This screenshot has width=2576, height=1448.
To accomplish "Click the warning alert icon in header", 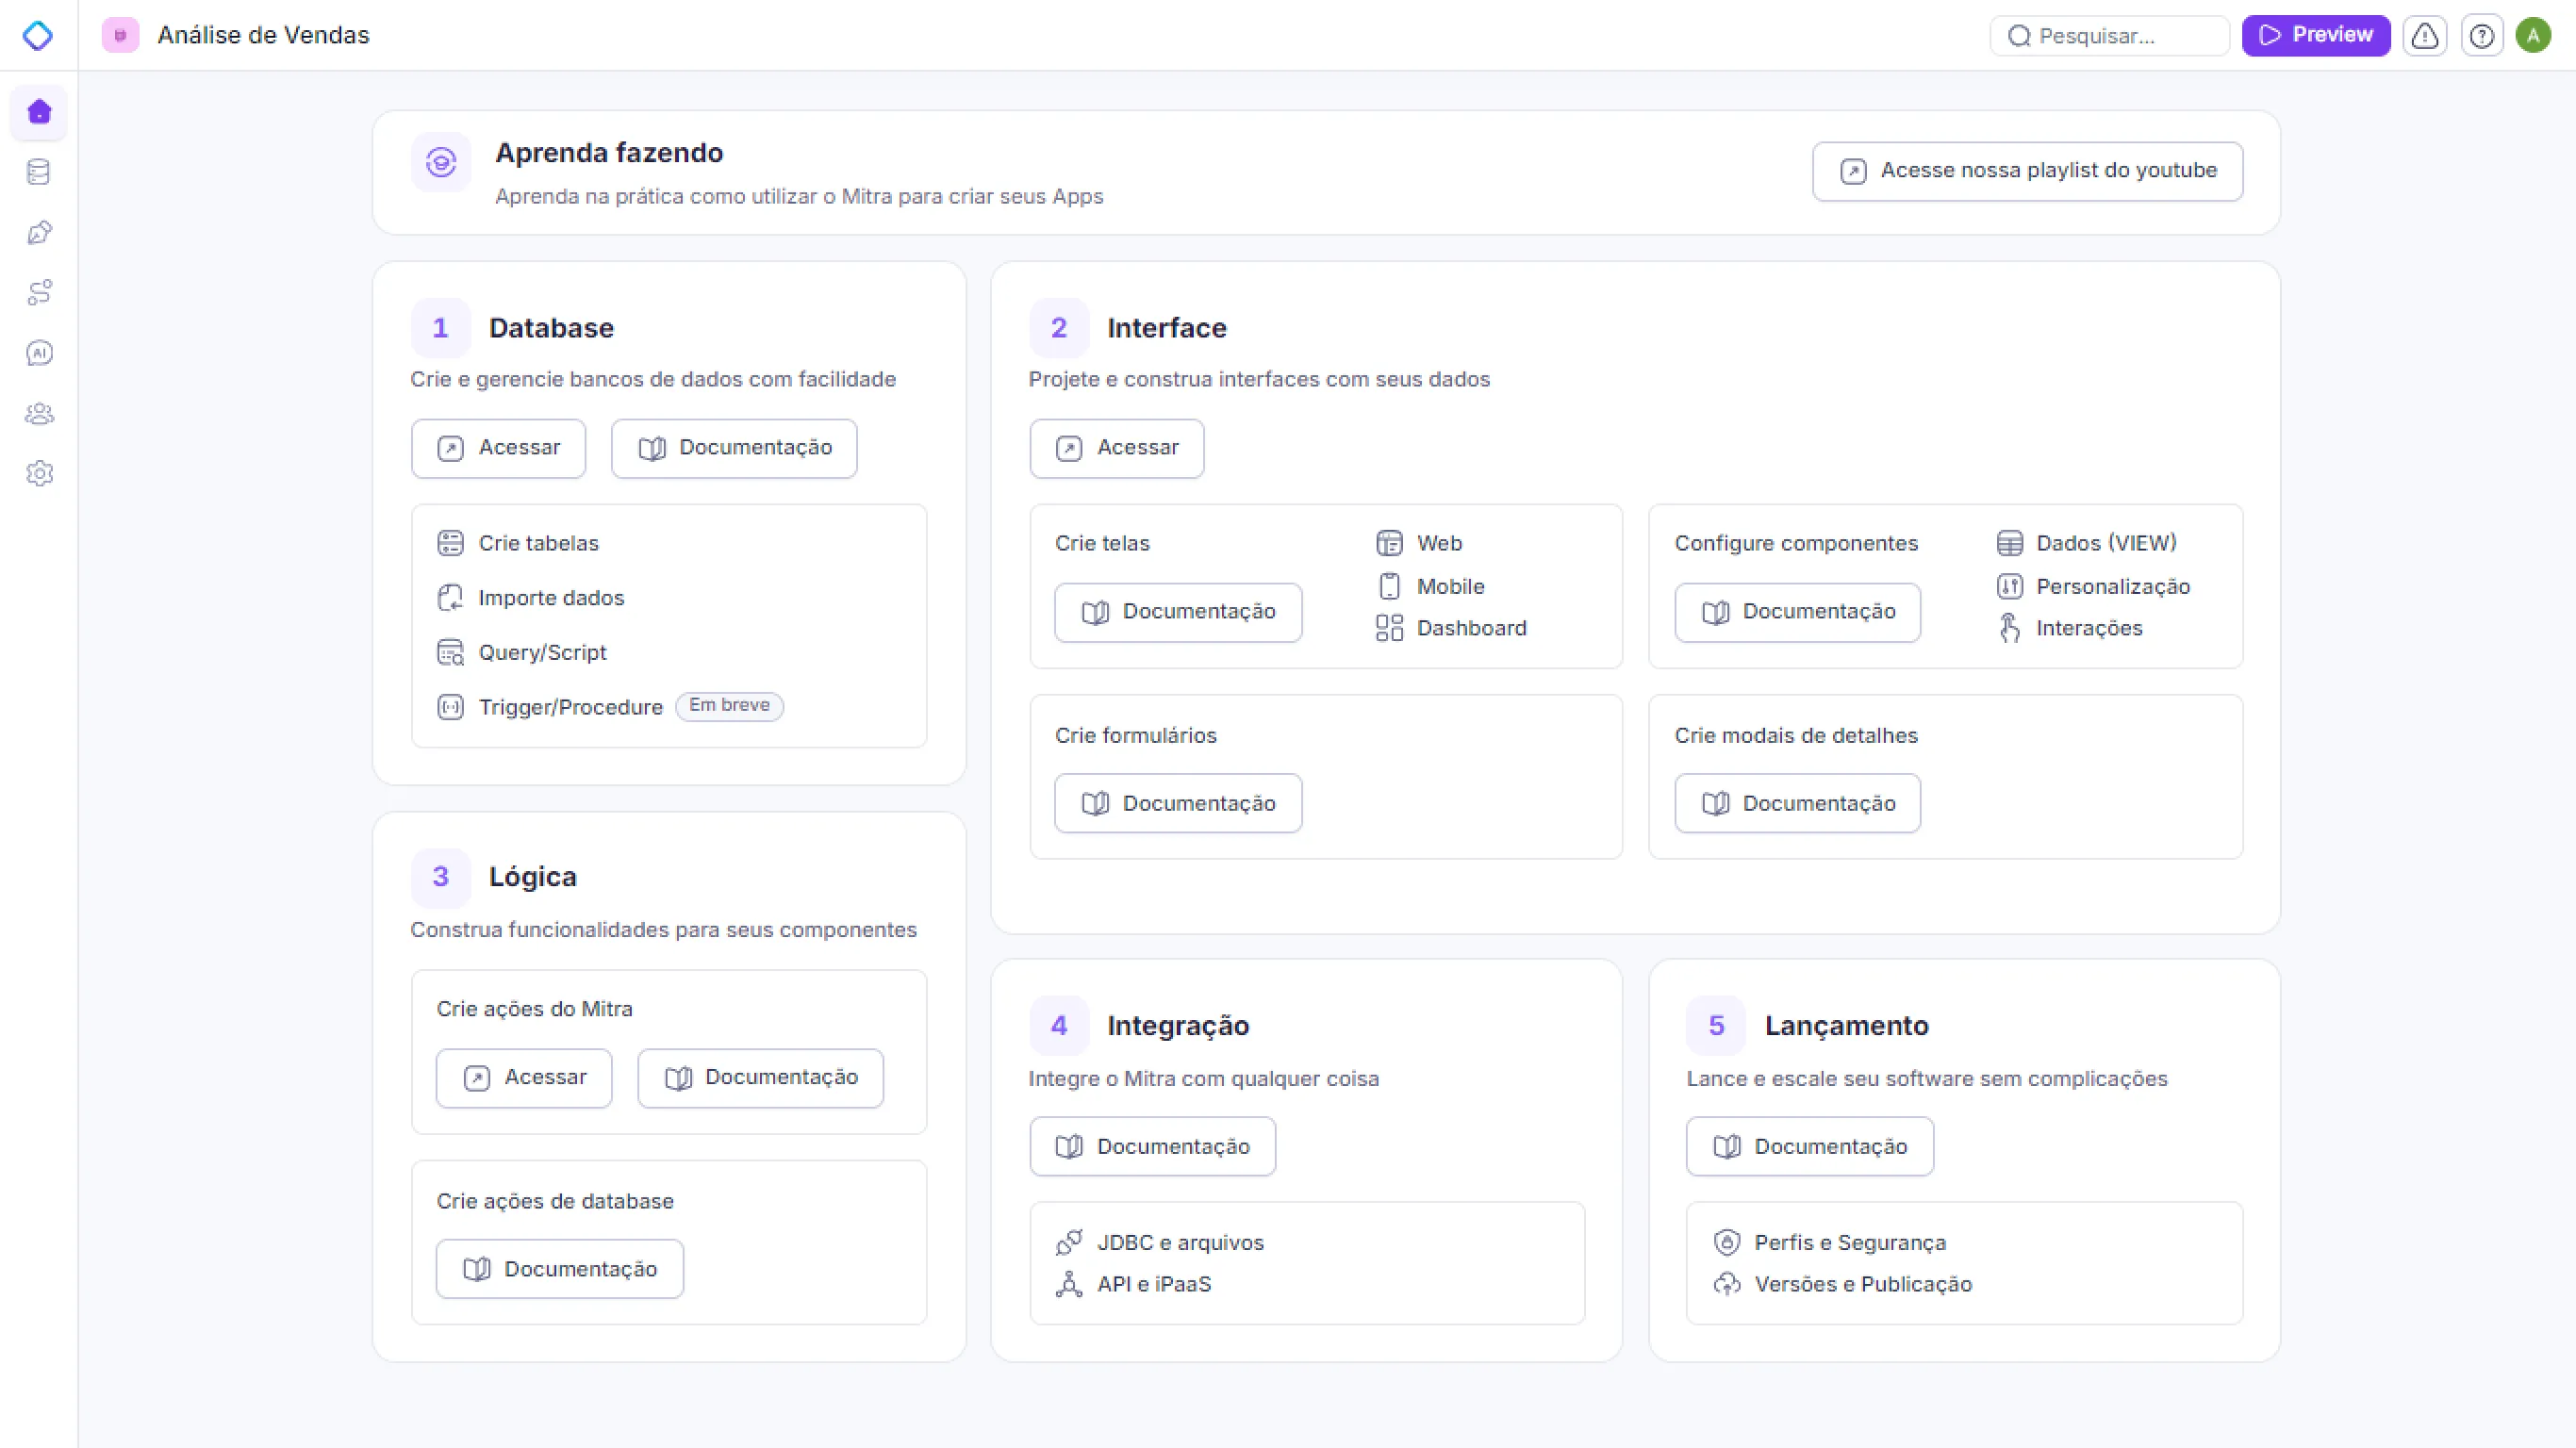I will click(2424, 36).
